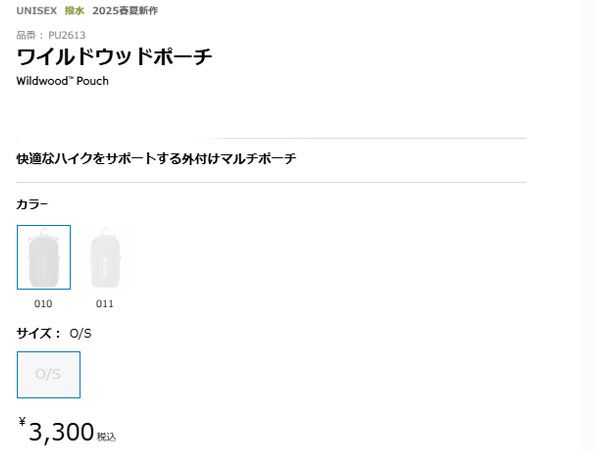Click the 税込 tax-included label
This screenshot has width=600, height=450.
(x=107, y=436)
